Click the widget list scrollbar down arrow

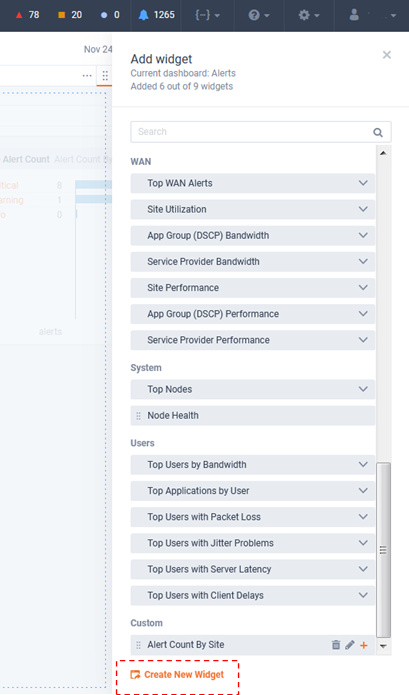pyautogui.click(x=383, y=646)
